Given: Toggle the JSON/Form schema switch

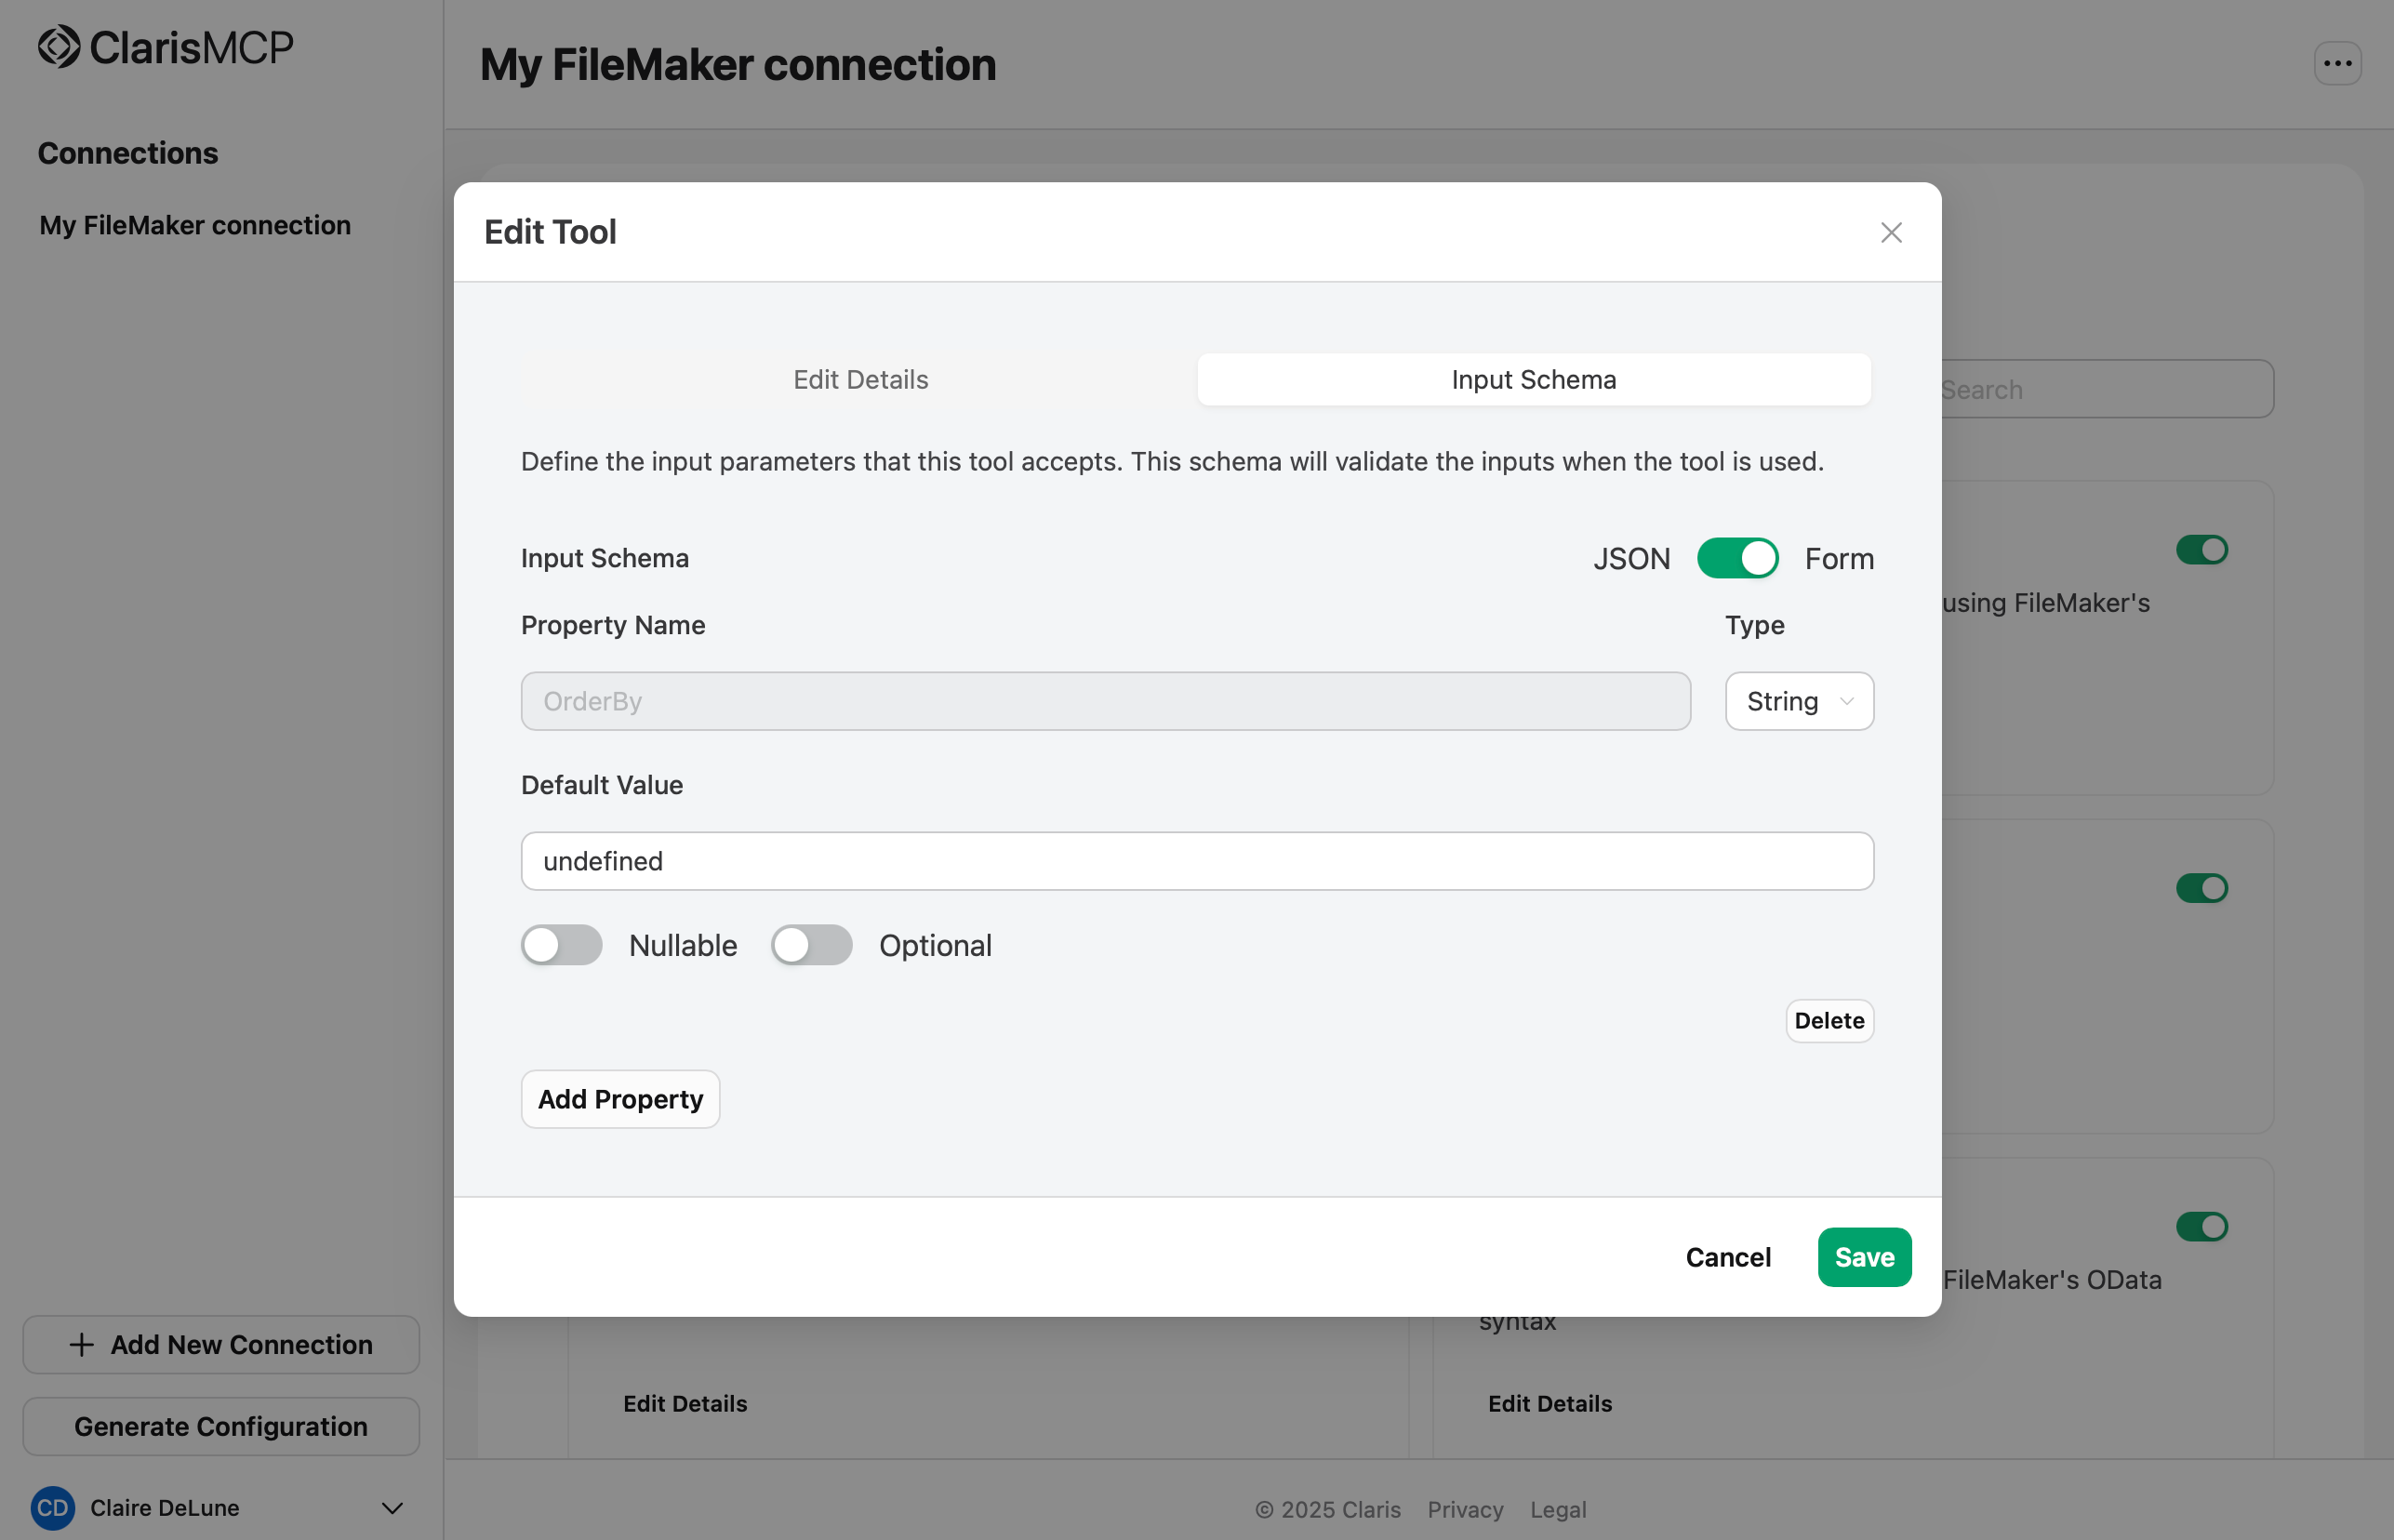Looking at the screenshot, I should coord(1737,558).
